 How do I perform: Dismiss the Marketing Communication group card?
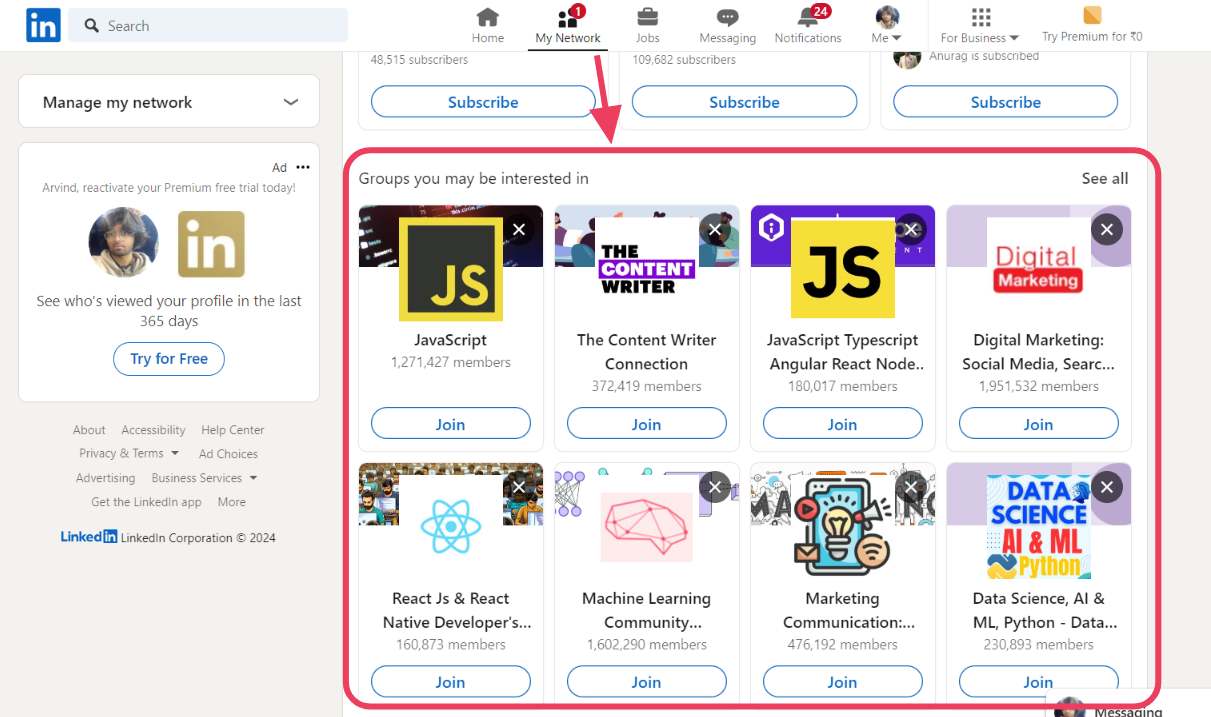(910, 487)
